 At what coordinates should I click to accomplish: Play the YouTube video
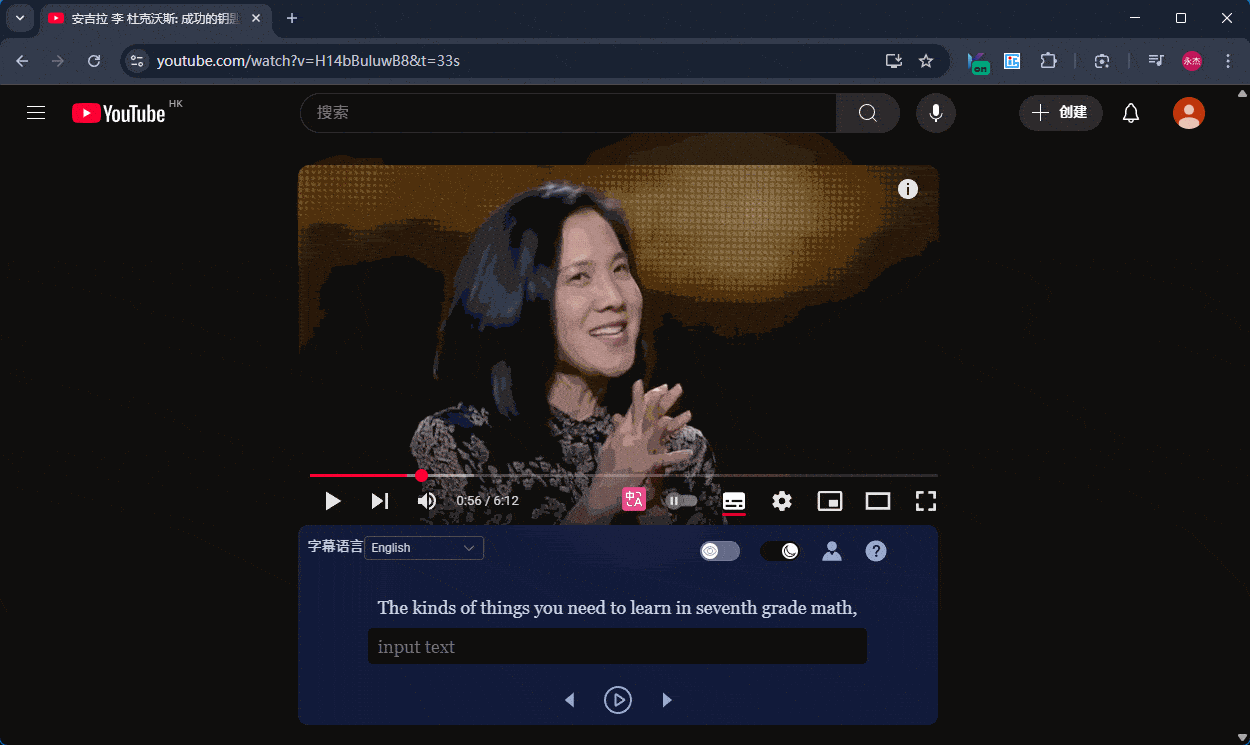(x=333, y=501)
